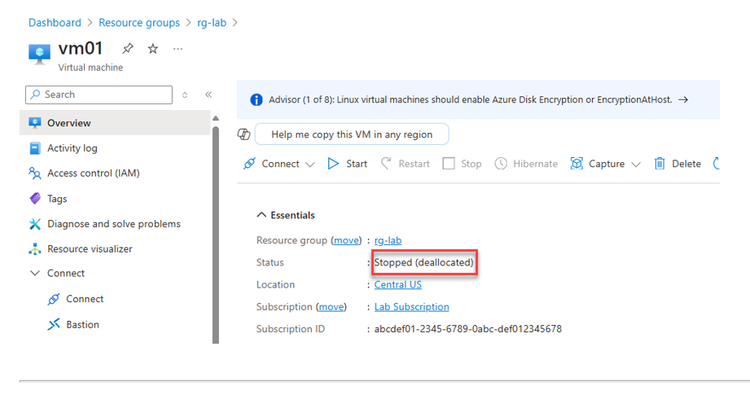
Task: Open the Capture dropdown in the toolbar
Action: pos(605,164)
